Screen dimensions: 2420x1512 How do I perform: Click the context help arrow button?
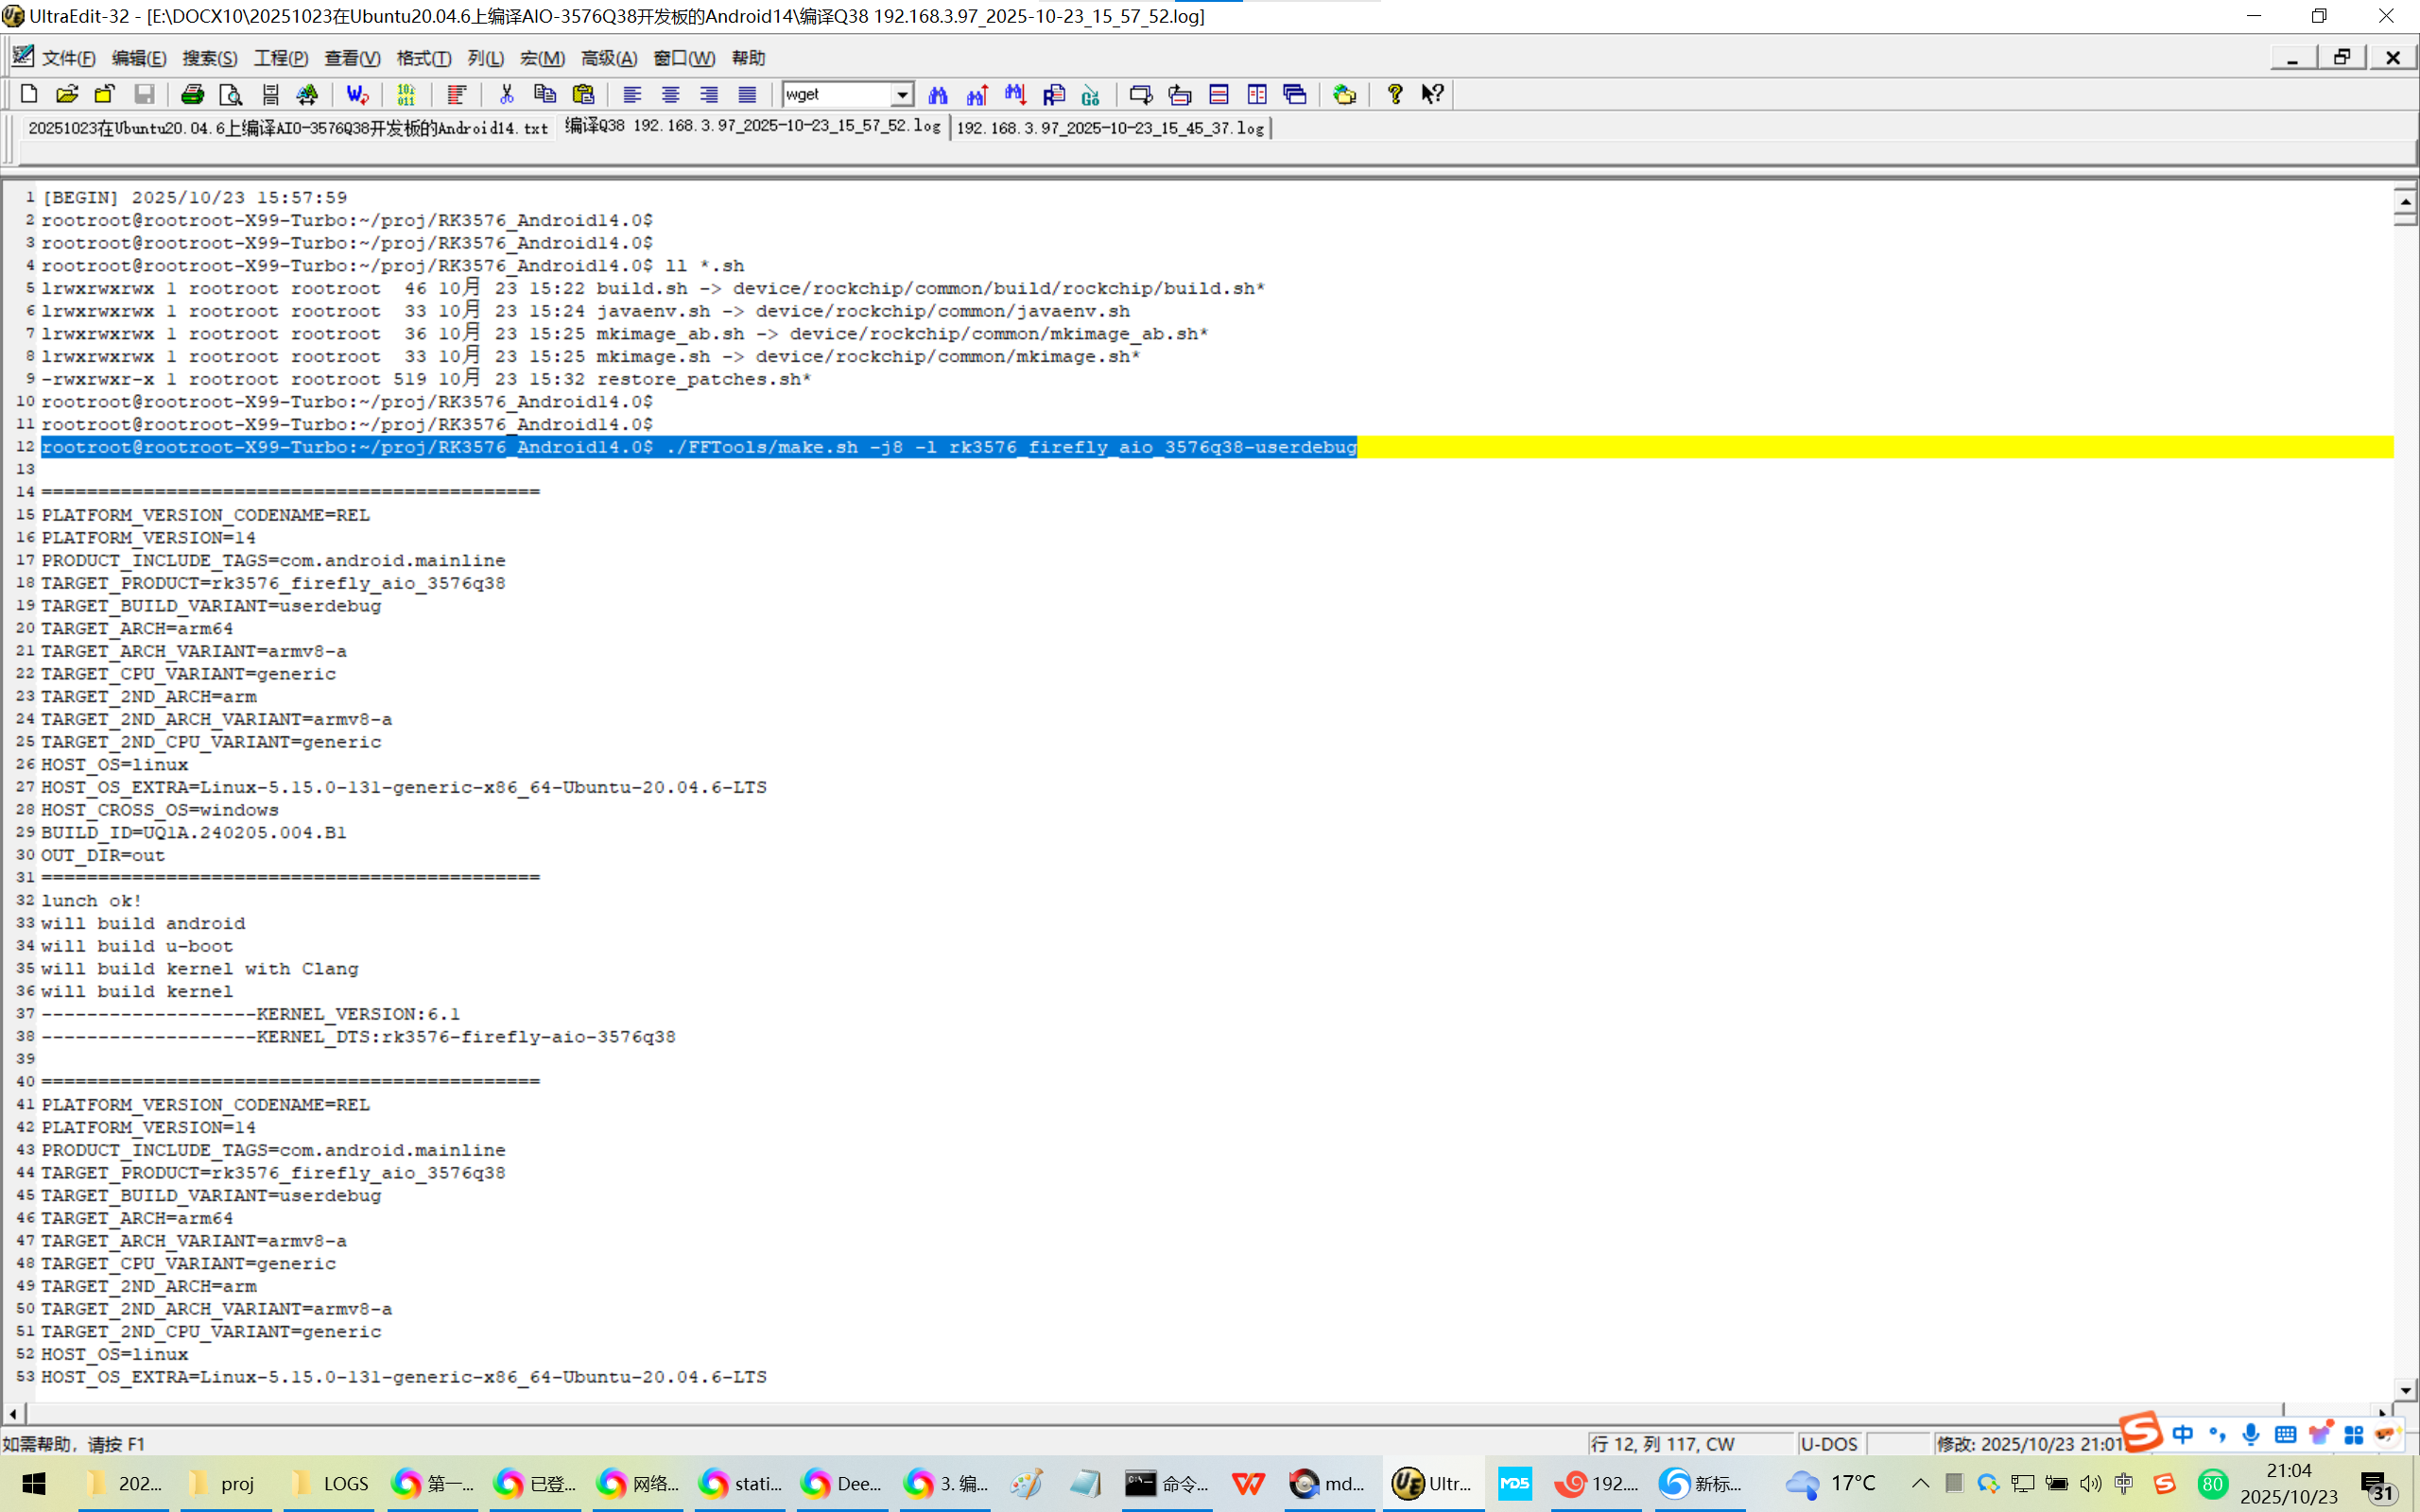(x=1432, y=94)
